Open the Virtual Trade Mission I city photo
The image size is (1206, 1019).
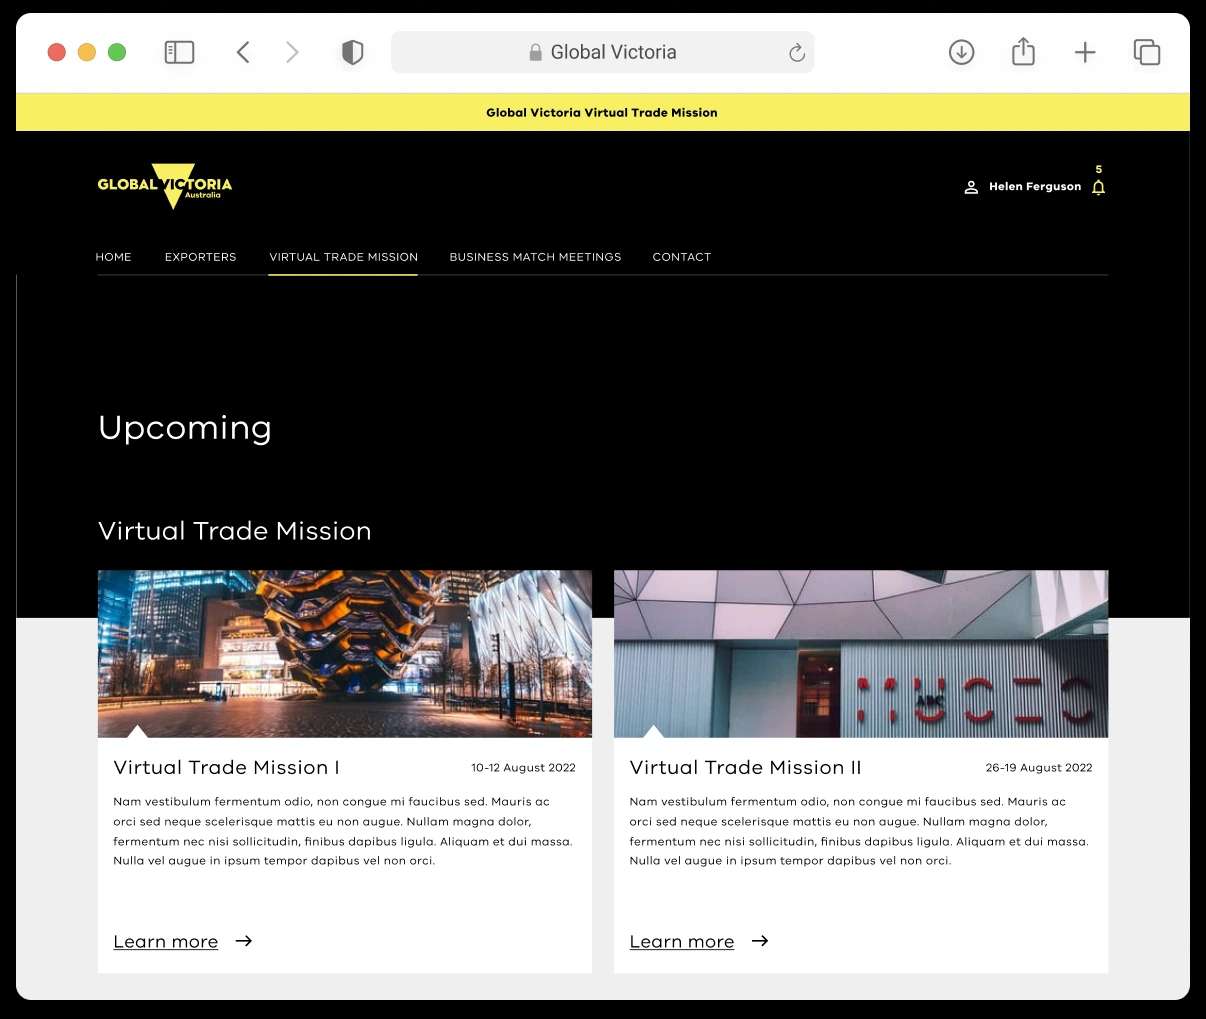(x=345, y=654)
